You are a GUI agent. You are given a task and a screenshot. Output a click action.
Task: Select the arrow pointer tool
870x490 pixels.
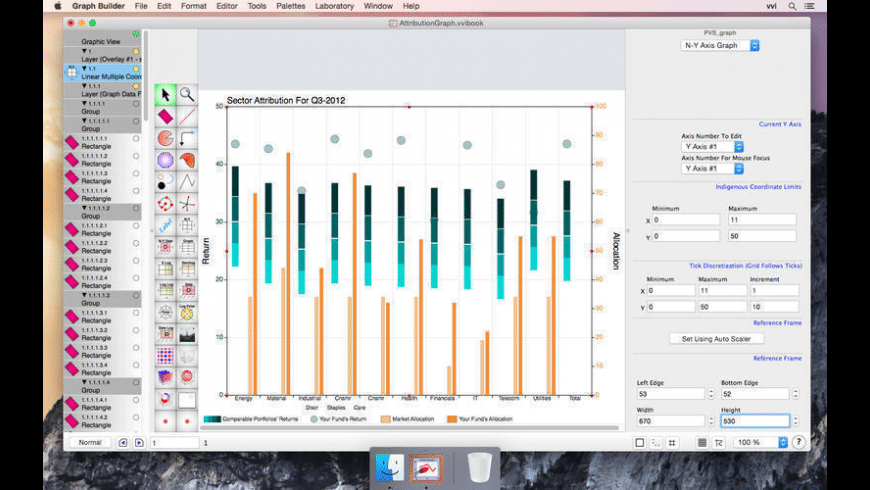tap(165, 95)
